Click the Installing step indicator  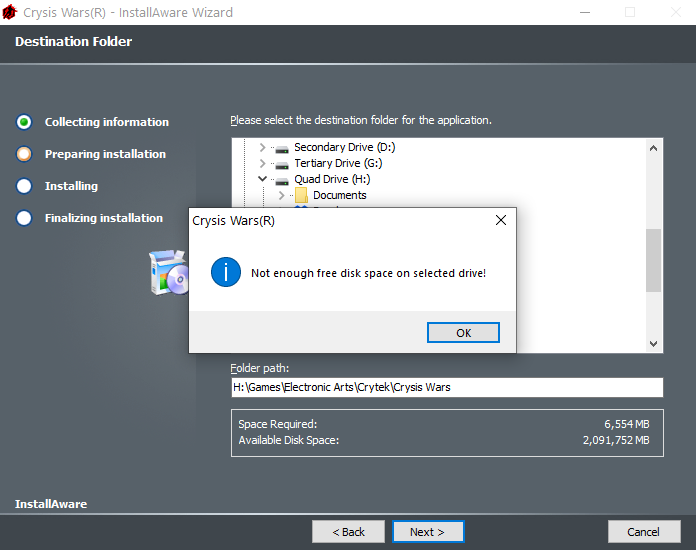coord(25,186)
